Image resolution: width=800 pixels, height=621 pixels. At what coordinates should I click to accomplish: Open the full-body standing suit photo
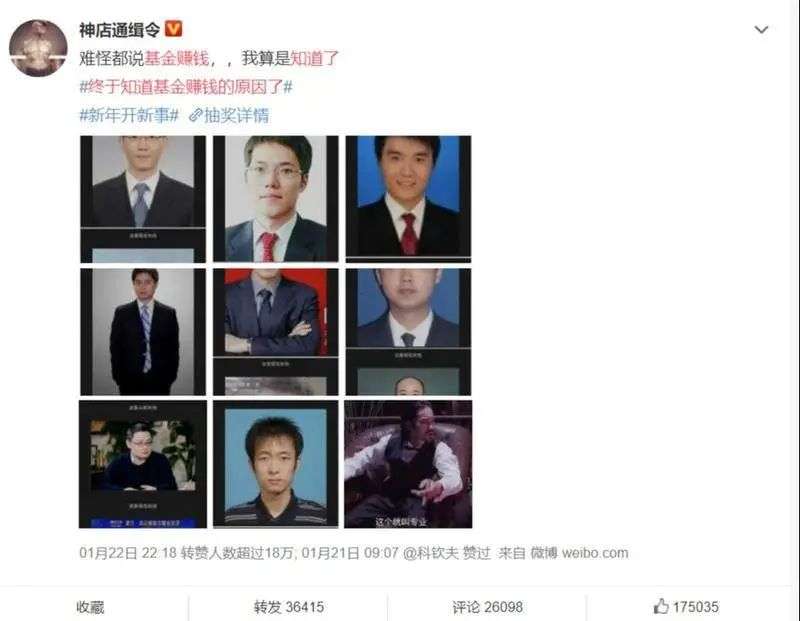coord(143,332)
